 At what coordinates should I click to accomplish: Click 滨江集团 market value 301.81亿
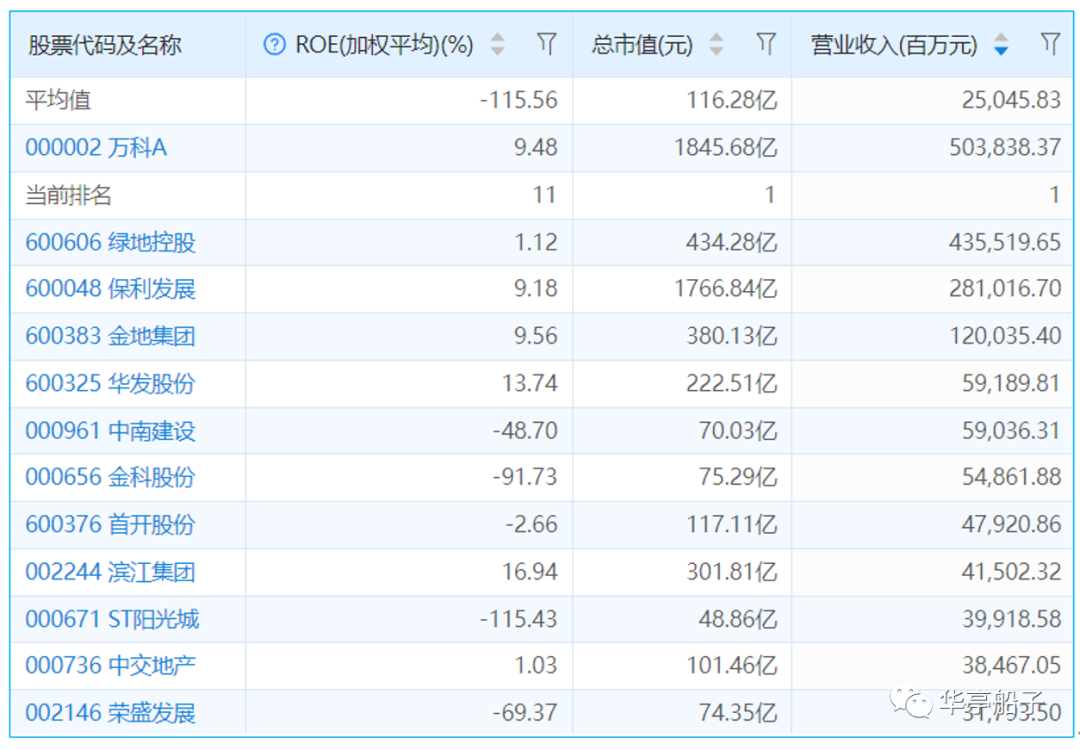click(x=731, y=572)
